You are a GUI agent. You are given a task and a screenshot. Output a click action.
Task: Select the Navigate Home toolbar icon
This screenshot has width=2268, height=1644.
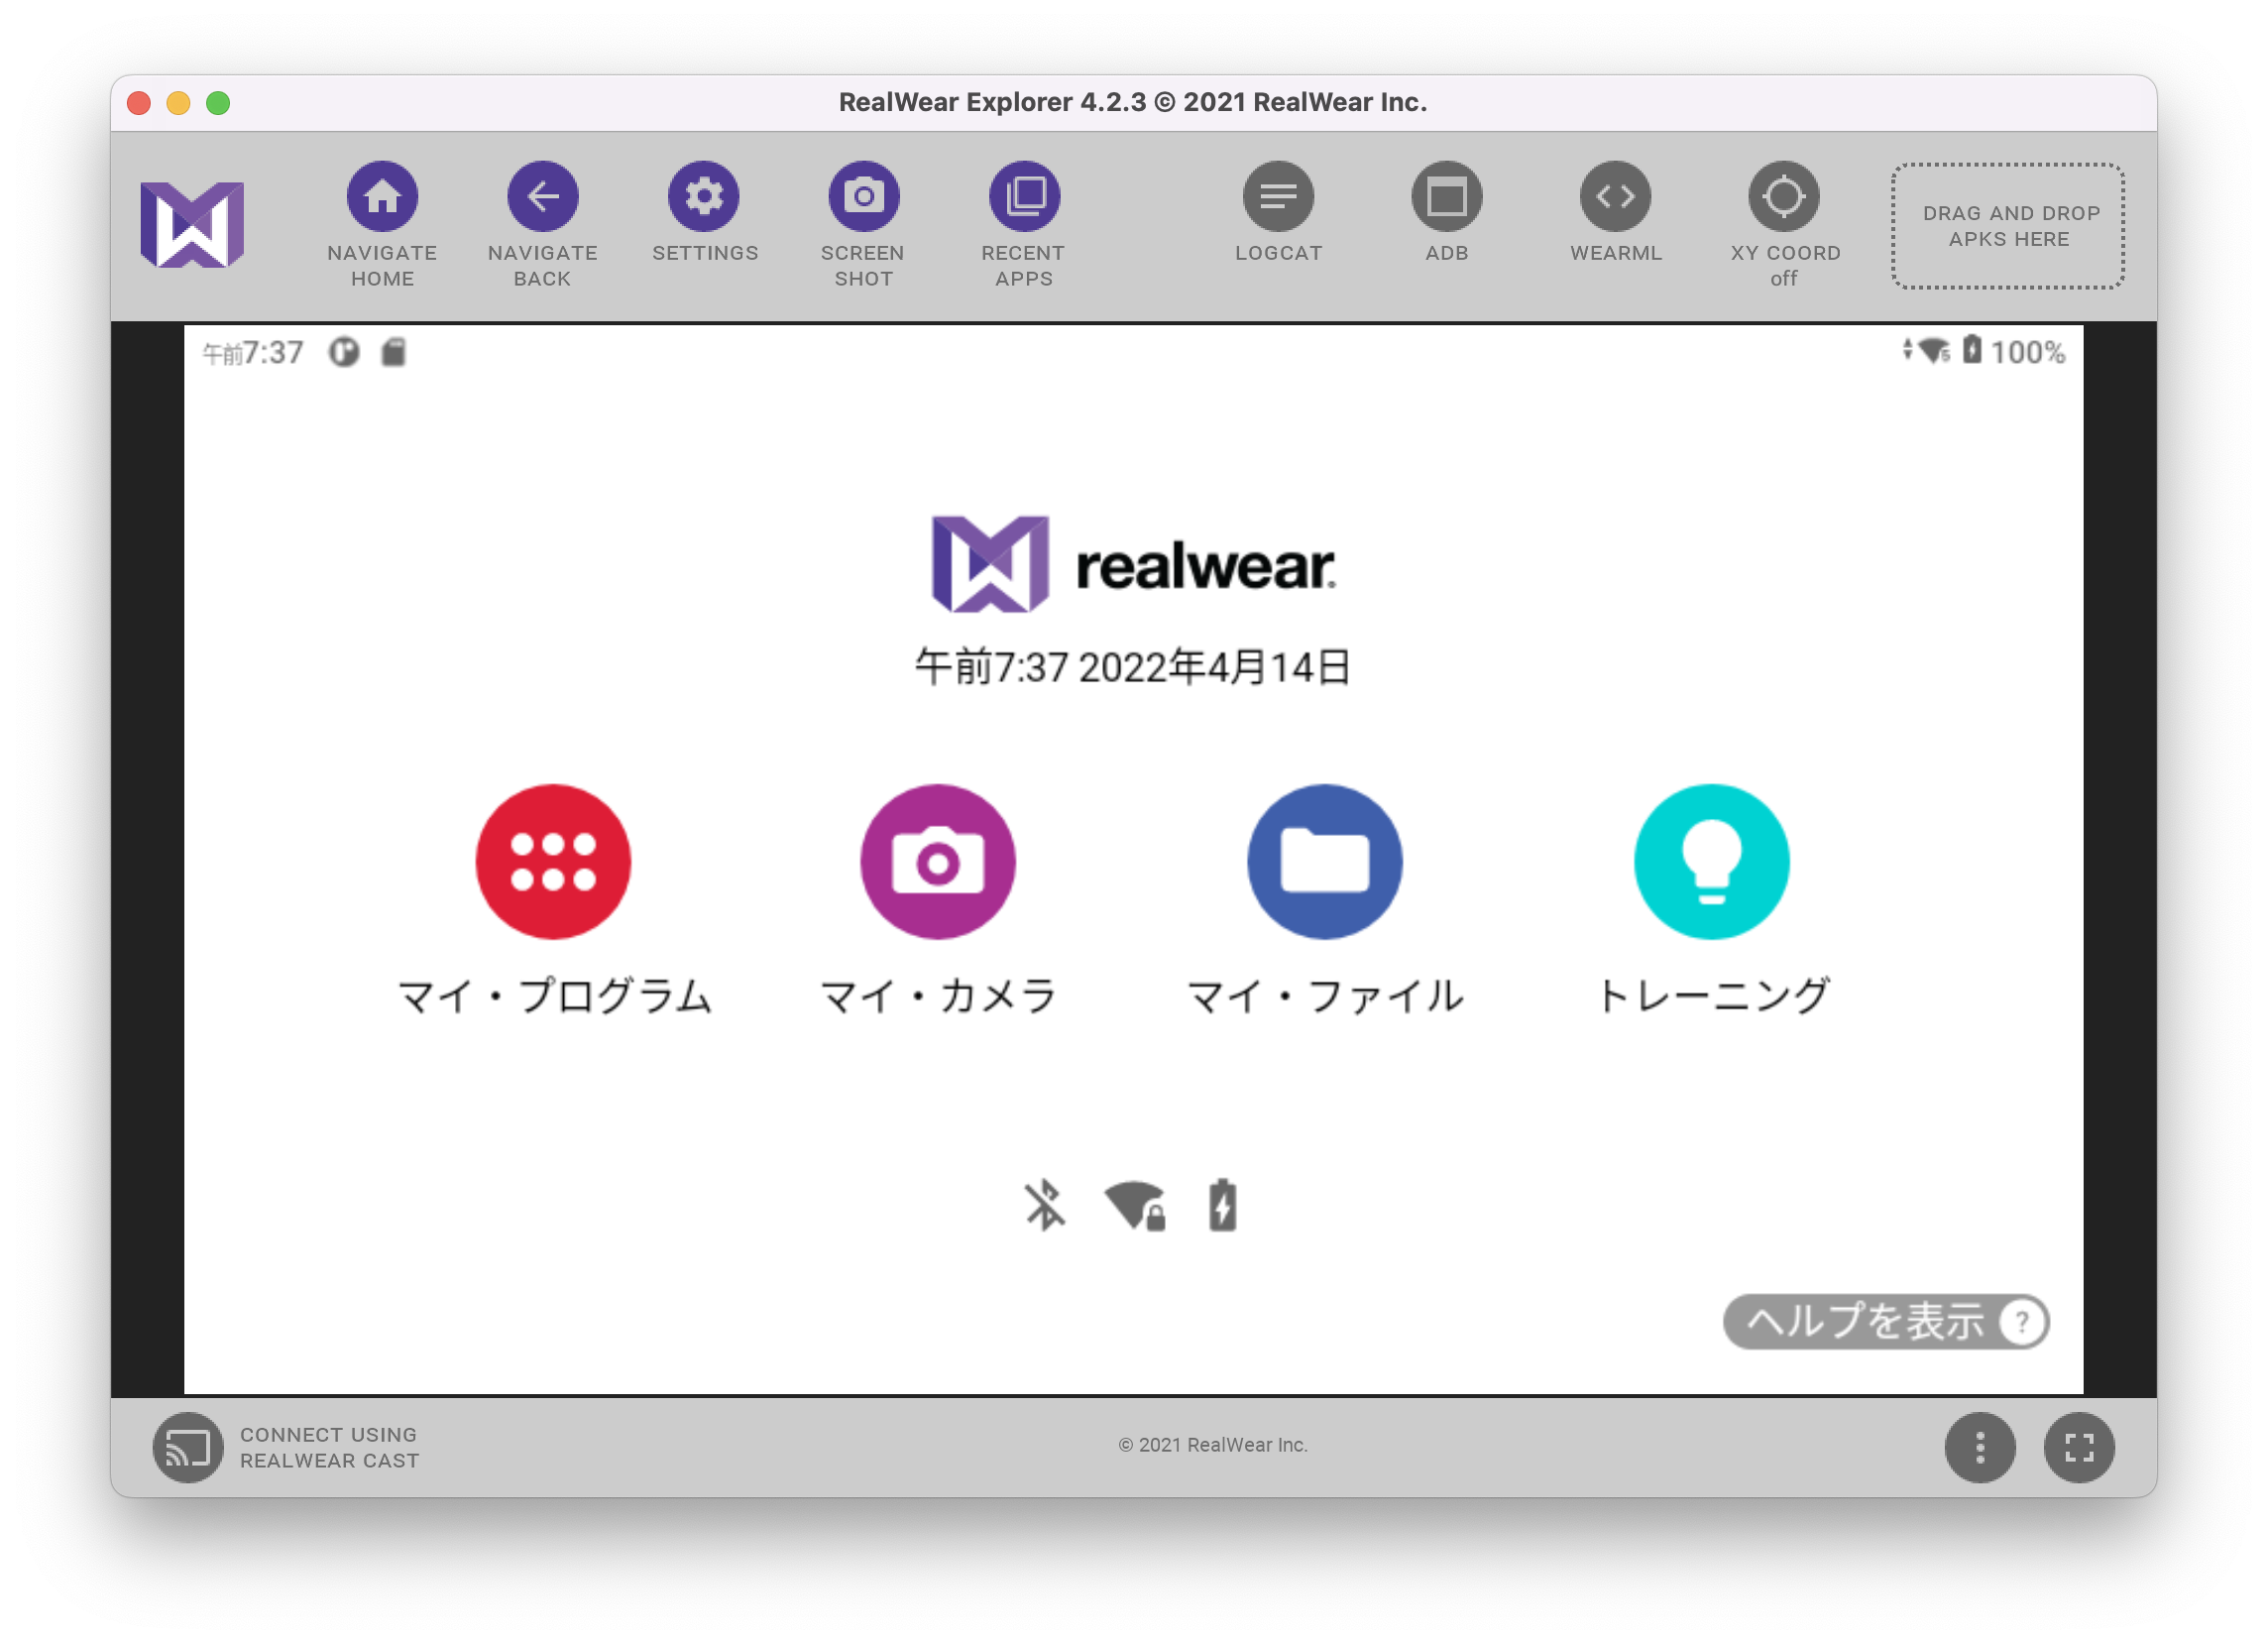(x=381, y=196)
